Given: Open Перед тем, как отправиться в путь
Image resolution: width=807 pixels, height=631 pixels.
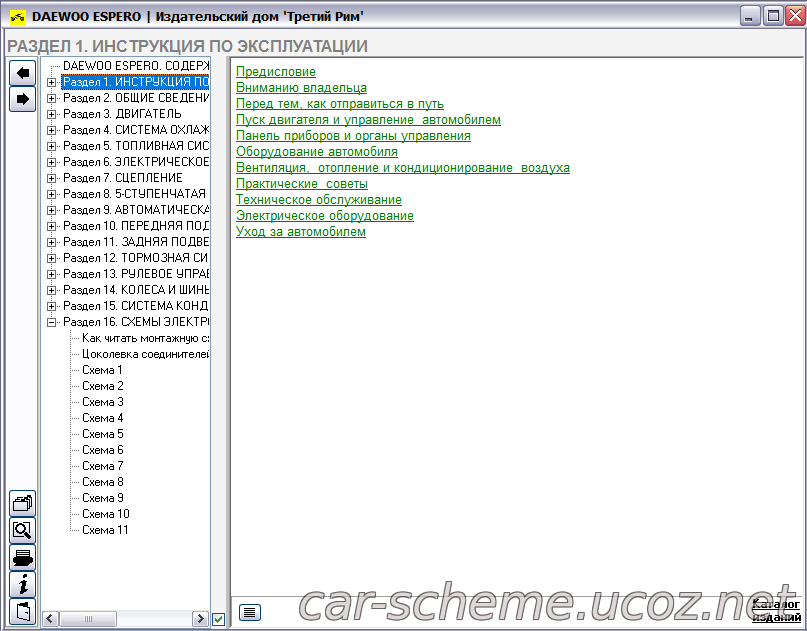Looking at the screenshot, I should tap(340, 104).
